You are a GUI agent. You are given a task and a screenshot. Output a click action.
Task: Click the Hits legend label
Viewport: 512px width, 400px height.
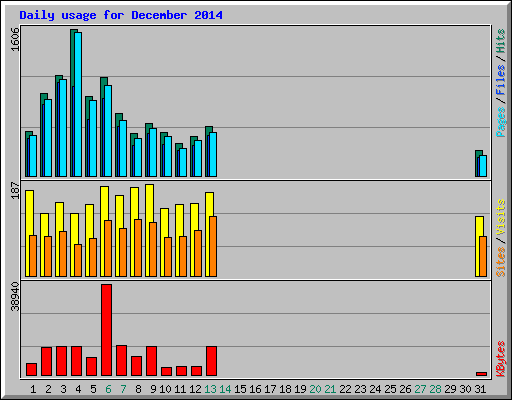[501, 41]
